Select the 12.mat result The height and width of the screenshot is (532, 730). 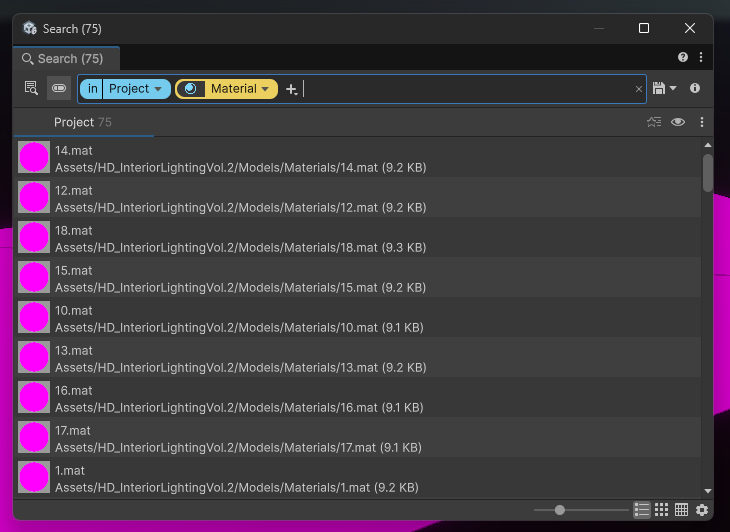358,197
